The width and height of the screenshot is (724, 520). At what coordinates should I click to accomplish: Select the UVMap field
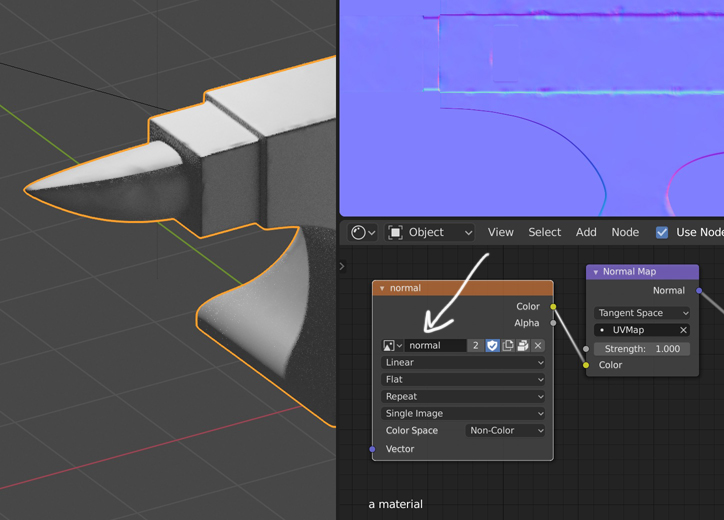pos(636,330)
